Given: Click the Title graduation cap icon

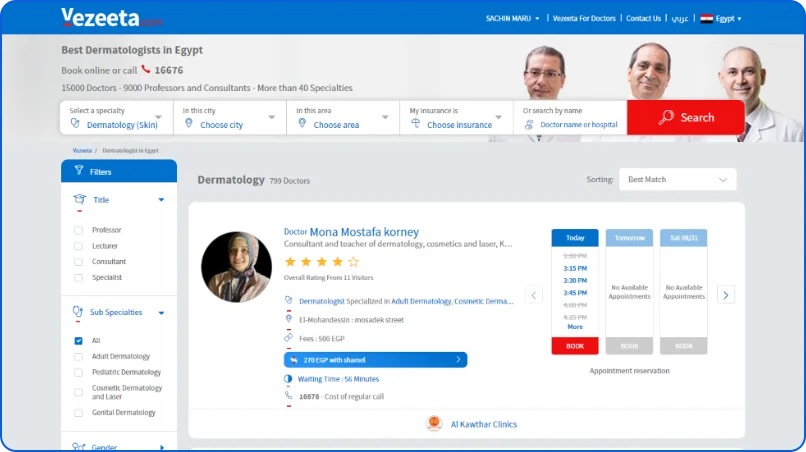Looking at the screenshot, I should (79, 200).
